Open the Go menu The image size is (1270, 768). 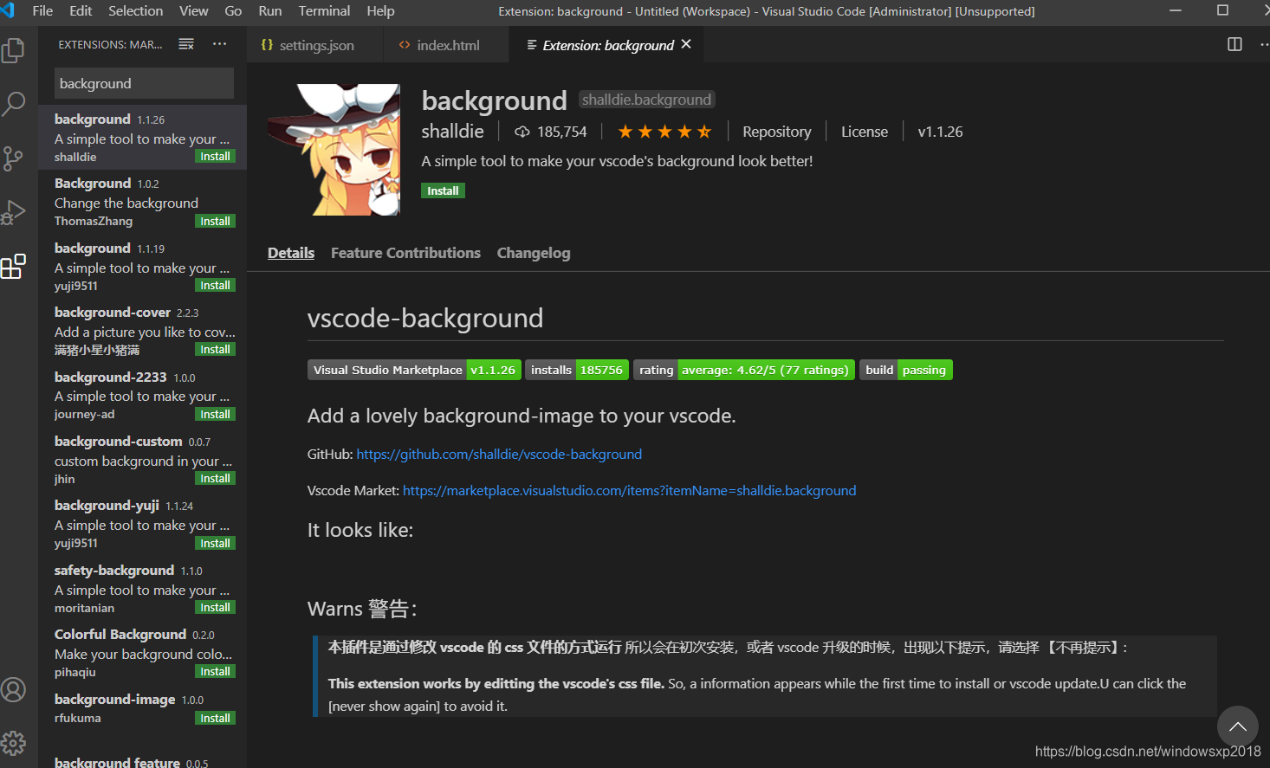(233, 11)
